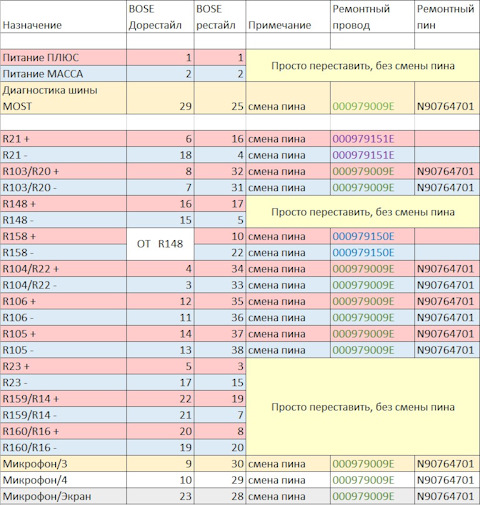Select the 'BOSE Дорестайл' column header
This screenshot has height=505, width=480.
[160, 17]
